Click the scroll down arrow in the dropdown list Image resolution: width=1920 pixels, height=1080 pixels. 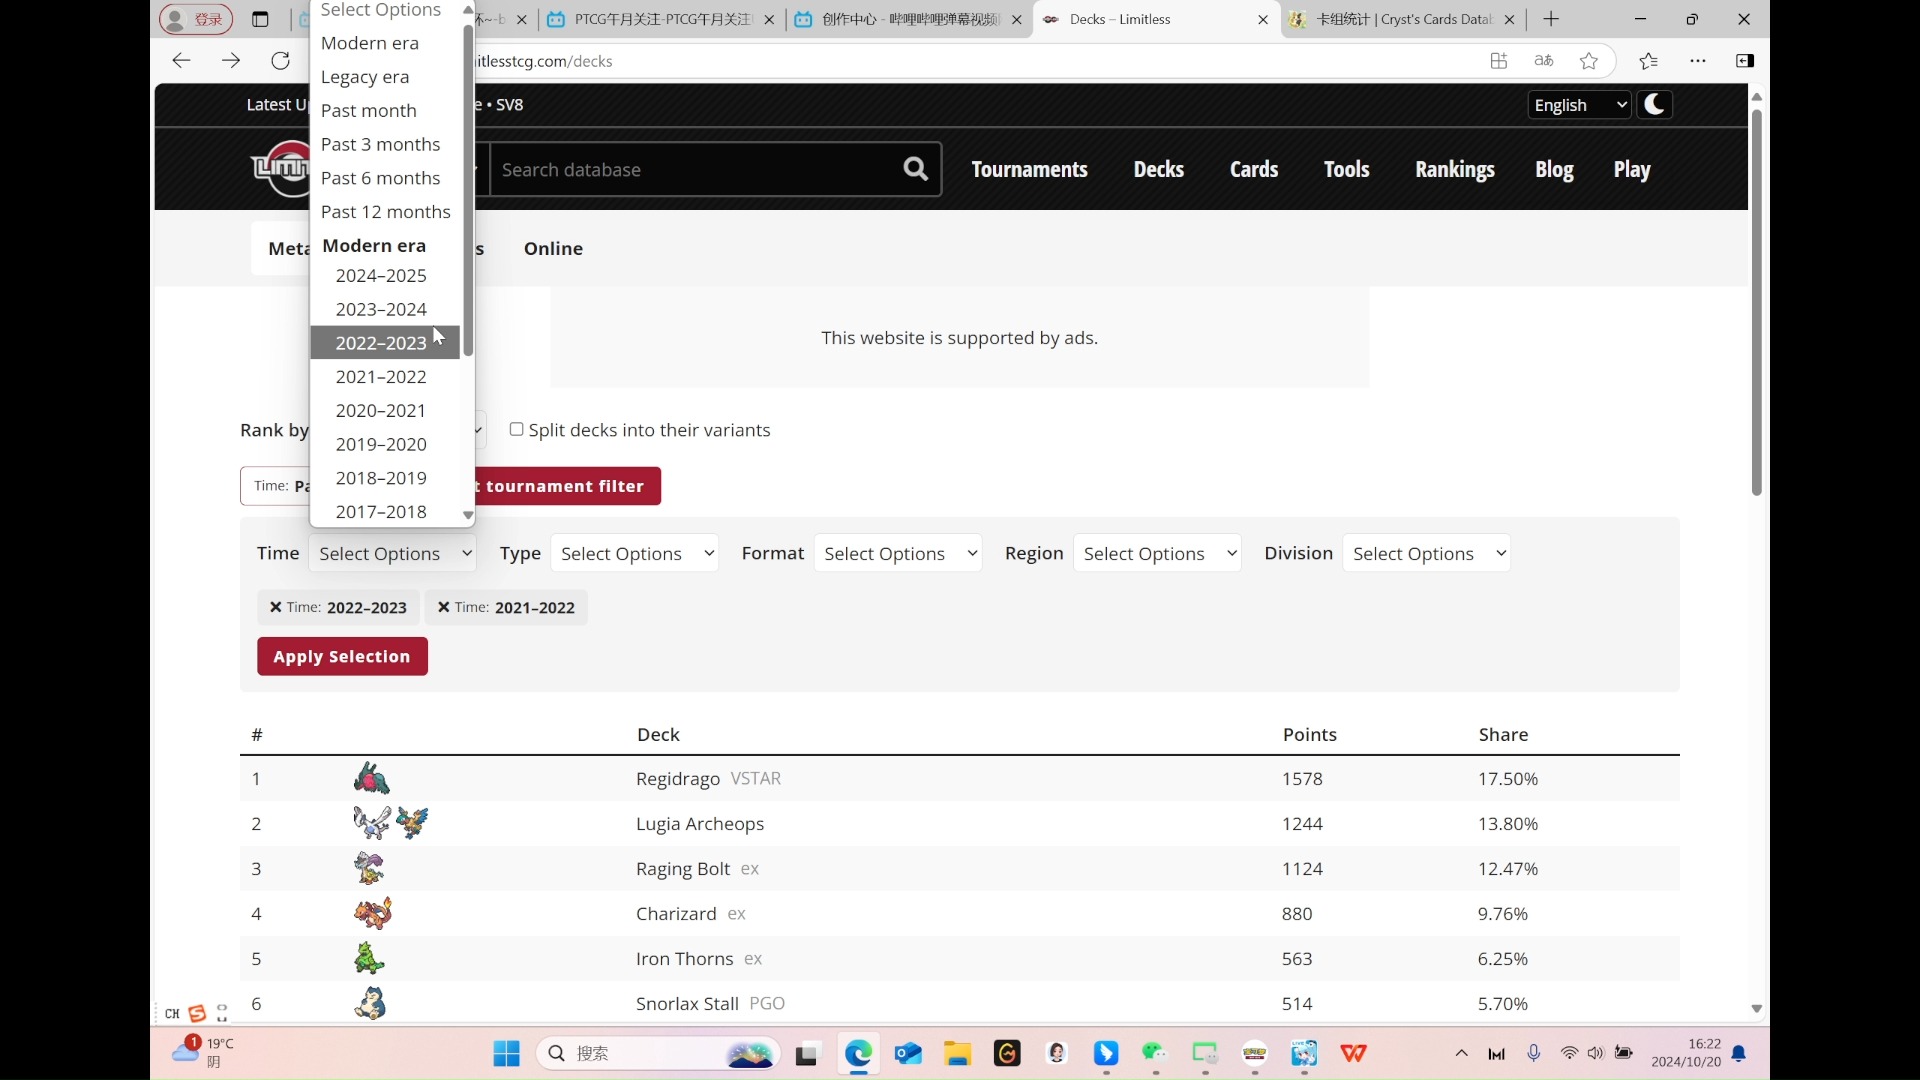pyautogui.click(x=467, y=515)
